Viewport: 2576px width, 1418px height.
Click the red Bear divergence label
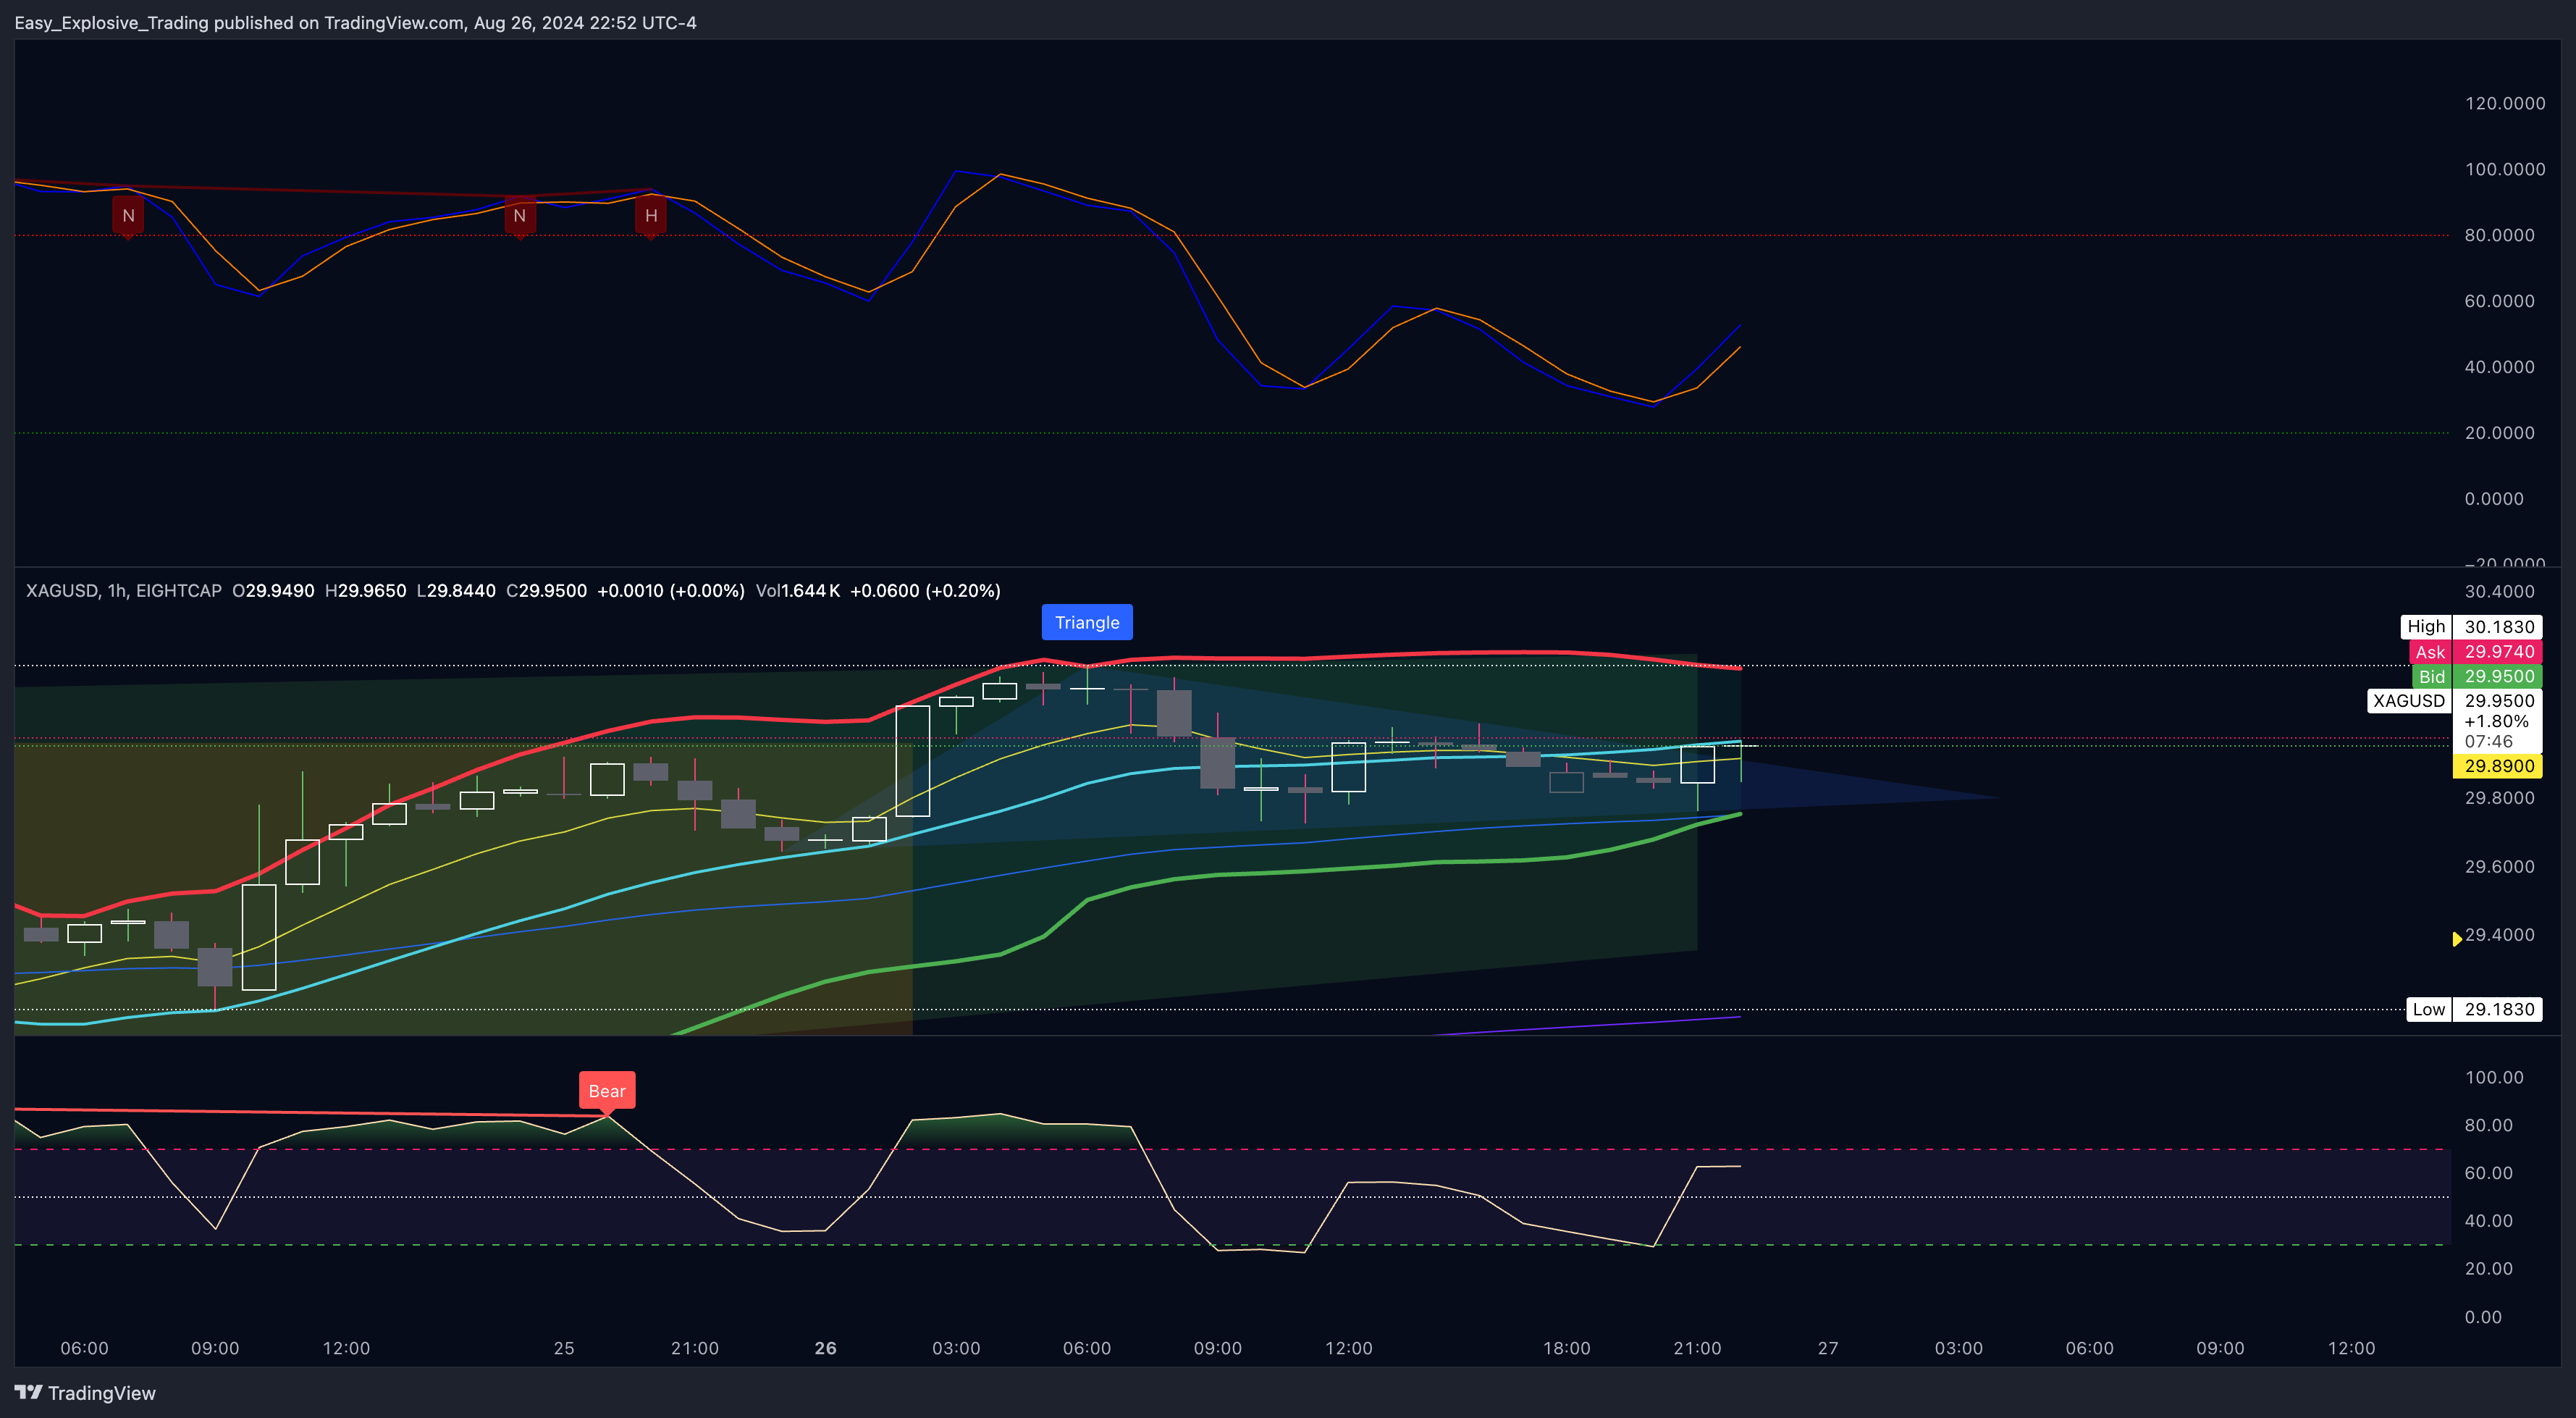[x=607, y=1091]
